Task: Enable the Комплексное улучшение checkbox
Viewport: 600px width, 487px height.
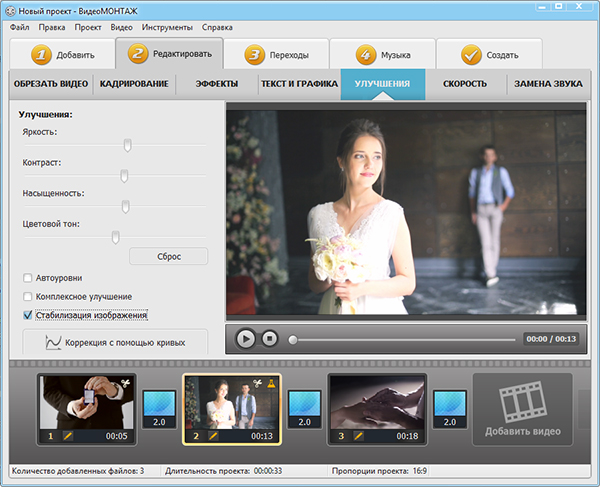Action: coord(27,296)
